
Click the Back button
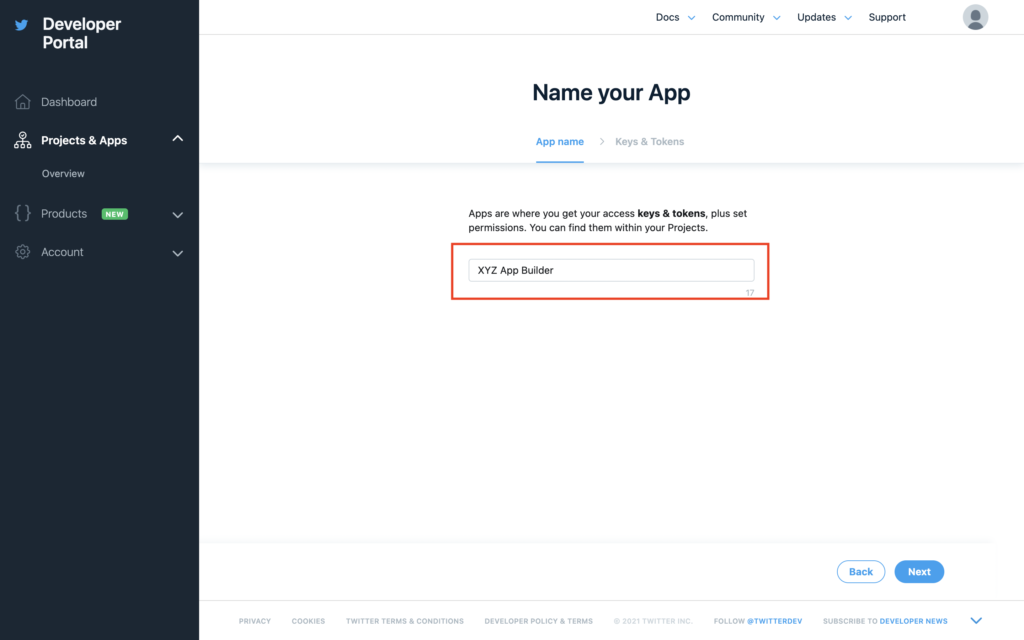(x=861, y=571)
